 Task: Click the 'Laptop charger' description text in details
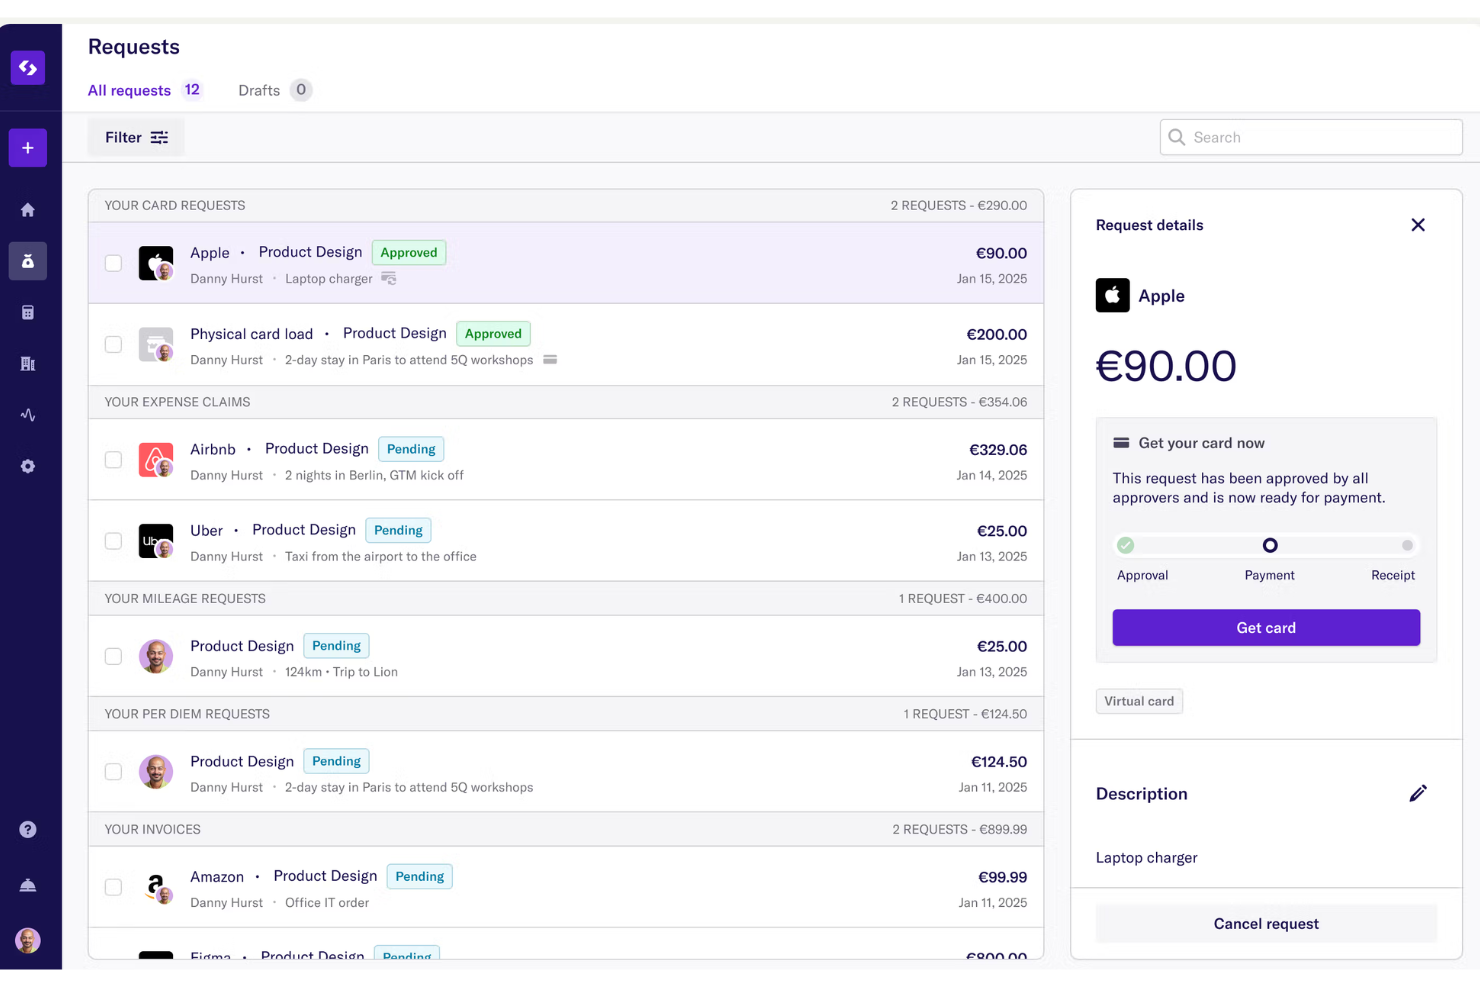point(1146,857)
